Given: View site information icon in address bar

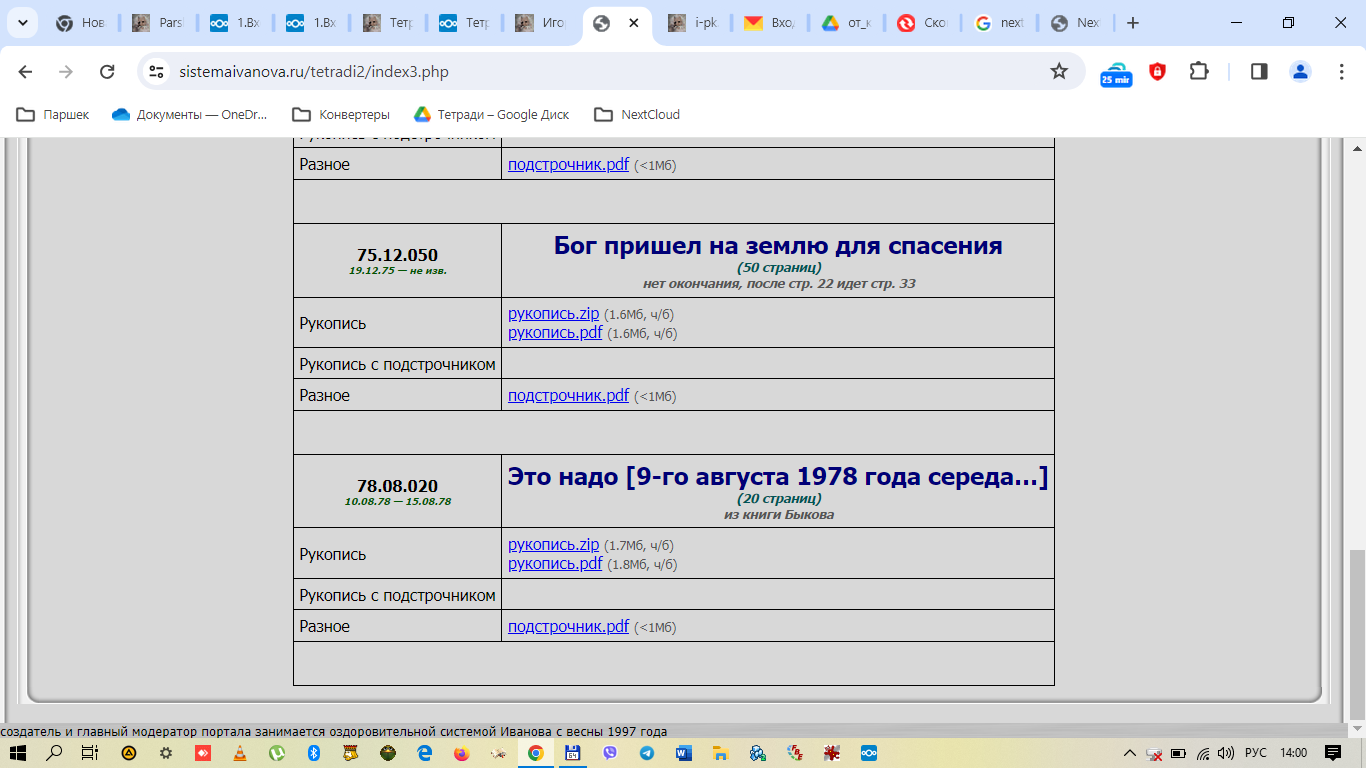Looking at the screenshot, I should coord(155,71).
